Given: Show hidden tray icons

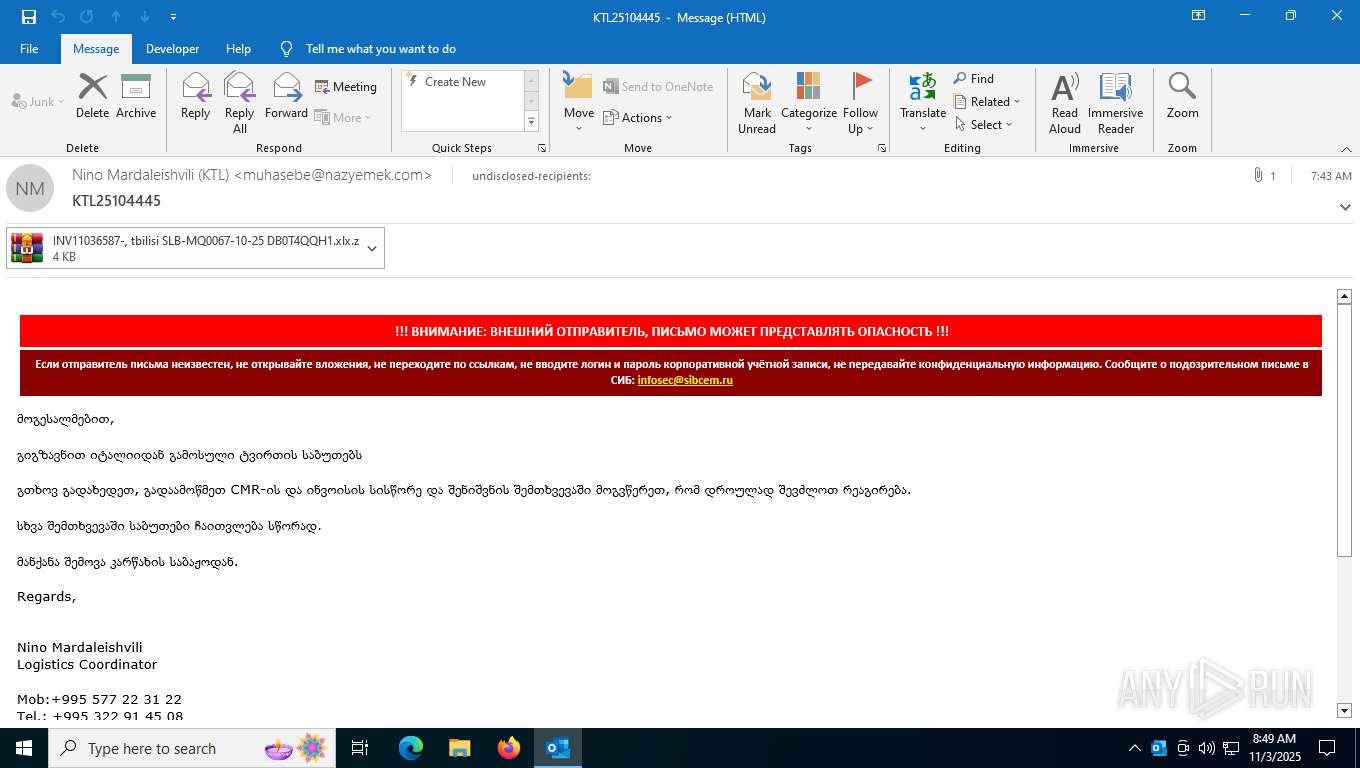Looking at the screenshot, I should (x=1135, y=748).
